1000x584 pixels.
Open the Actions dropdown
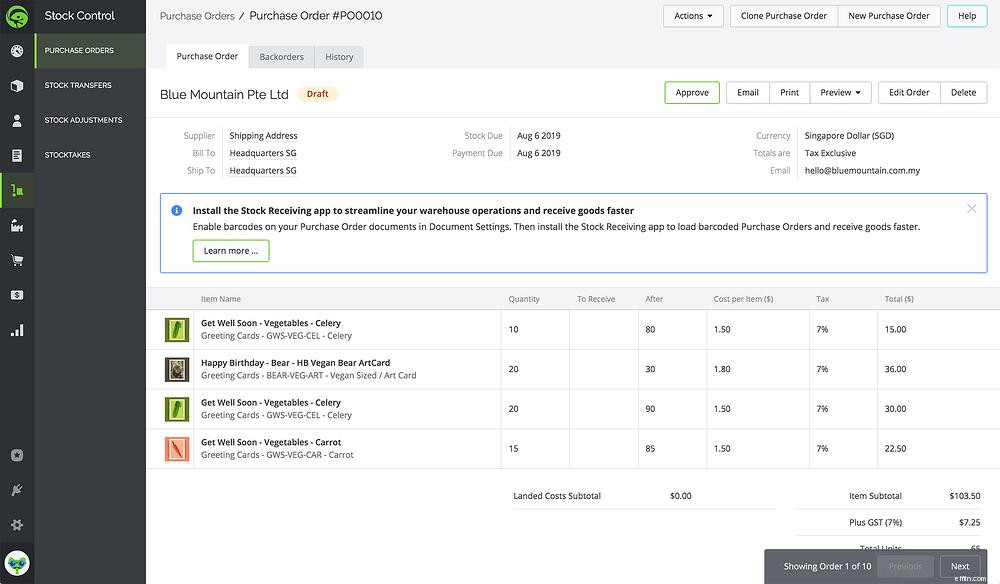click(x=692, y=16)
